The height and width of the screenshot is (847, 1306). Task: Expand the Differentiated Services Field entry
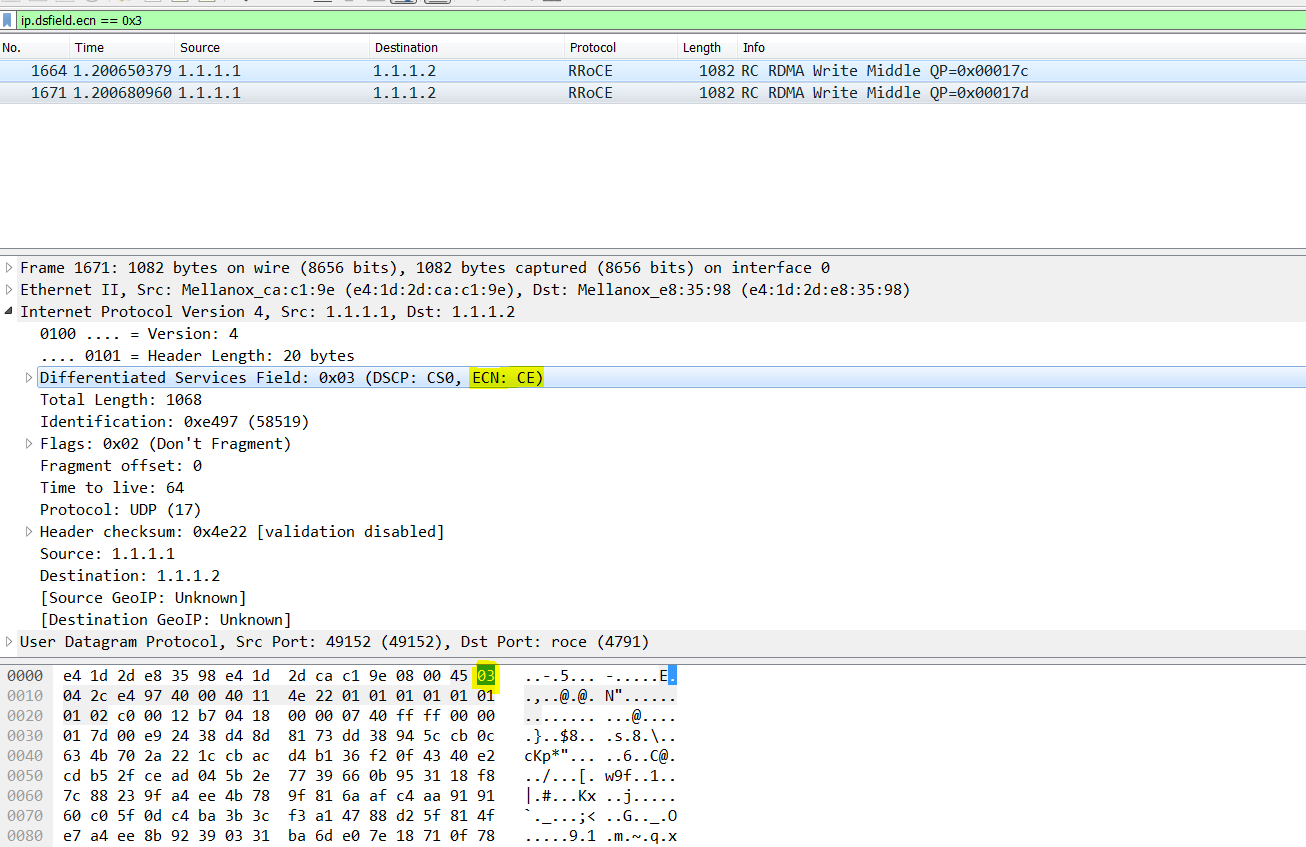pos(29,377)
